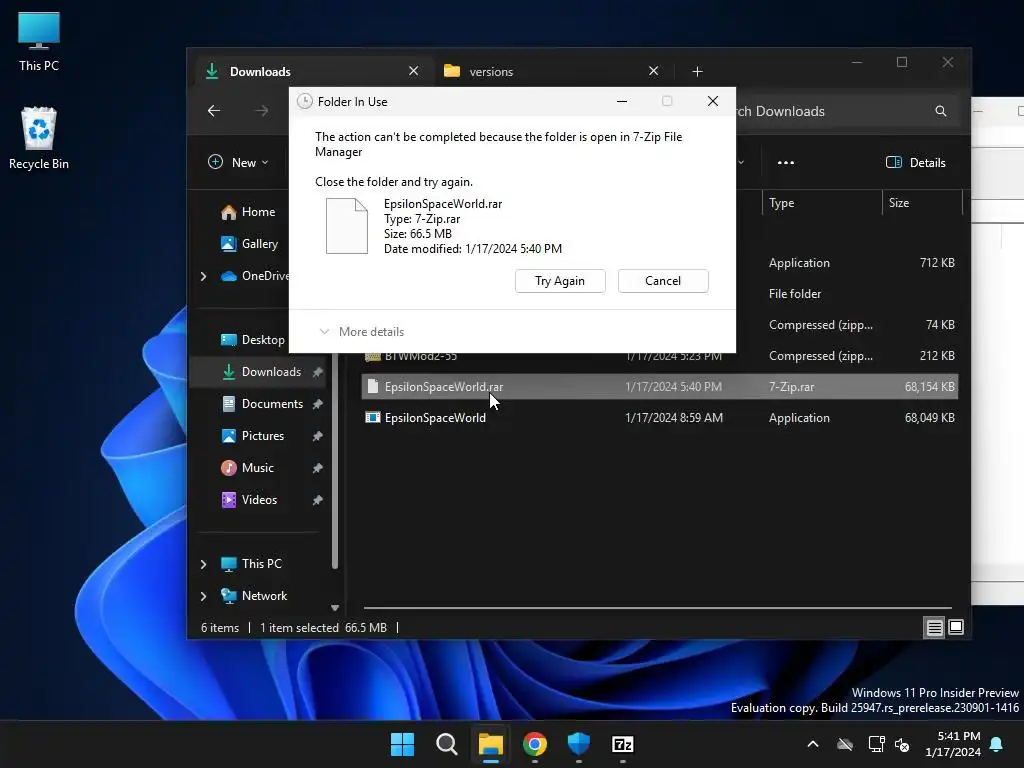Click Cancel in Folder In Use dialog
This screenshot has width=1024, height=768.
coord(663,281)
